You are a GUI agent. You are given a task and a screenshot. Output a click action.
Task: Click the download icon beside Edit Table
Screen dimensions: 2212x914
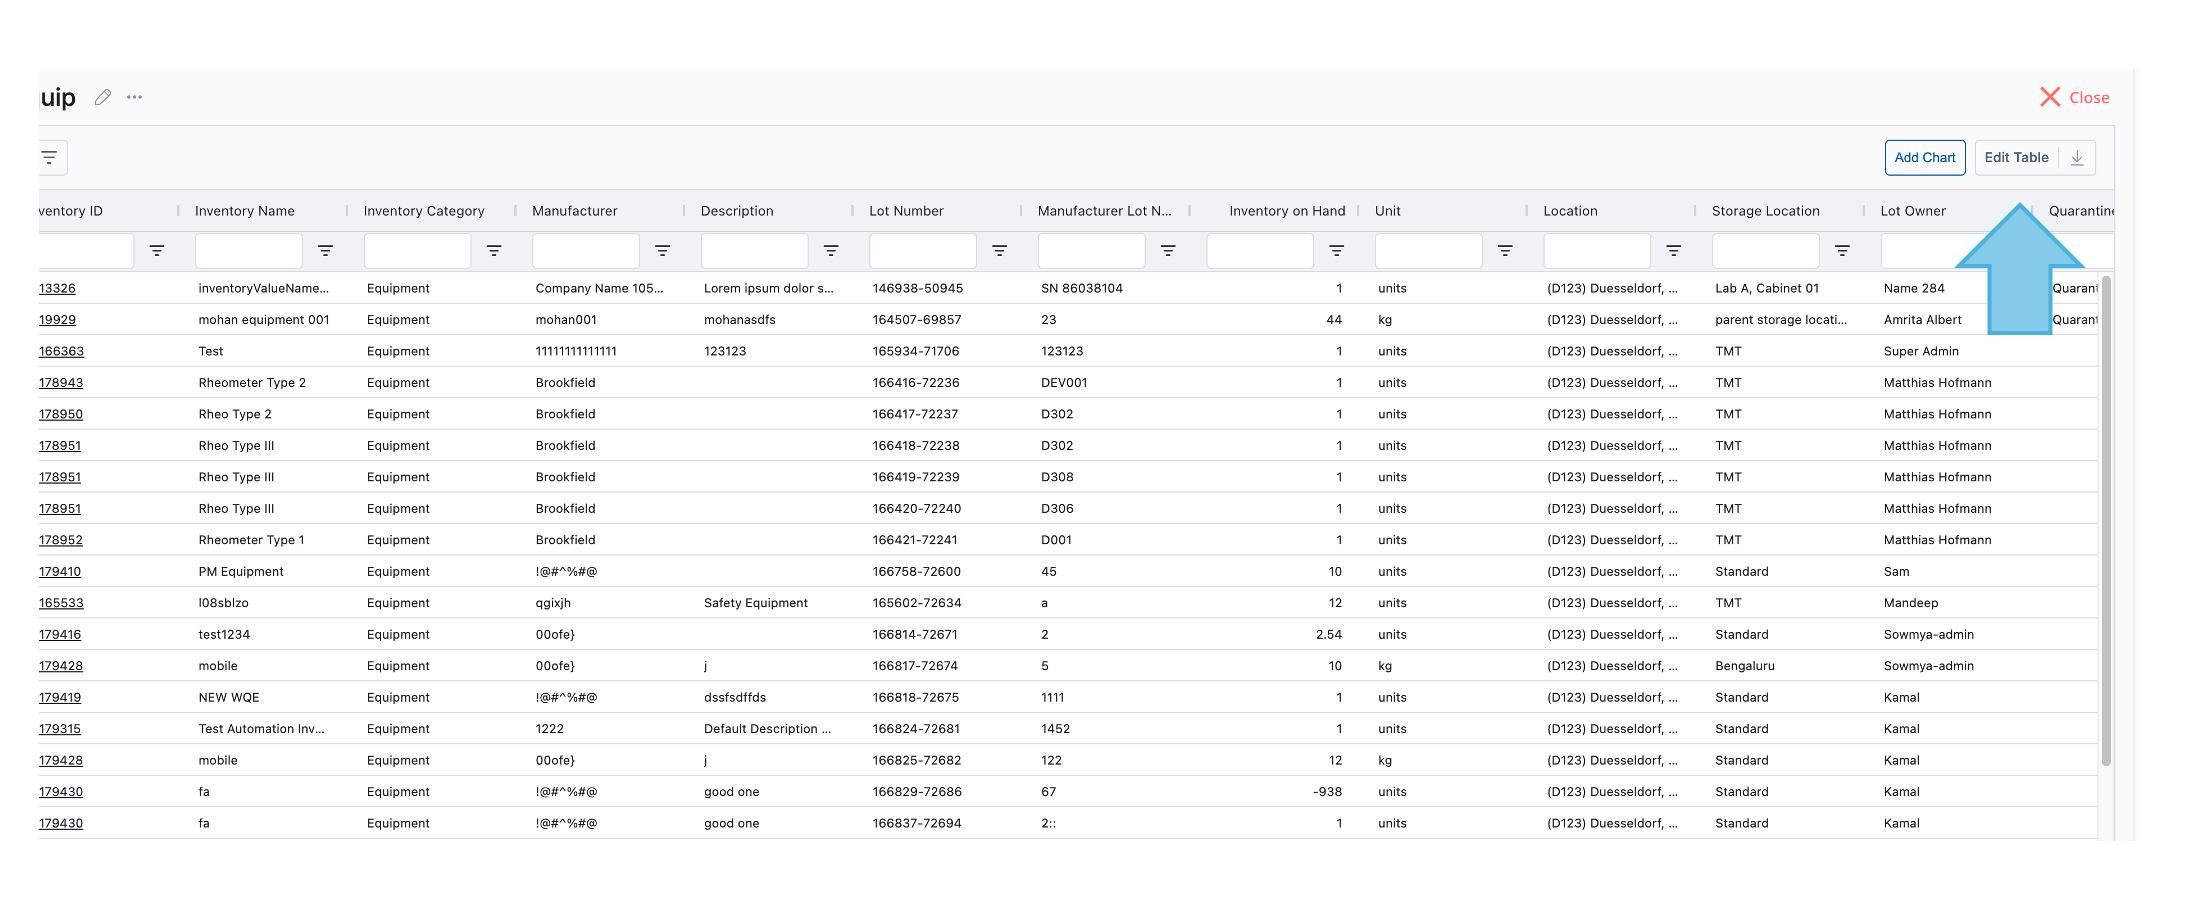coord(2078,157)
